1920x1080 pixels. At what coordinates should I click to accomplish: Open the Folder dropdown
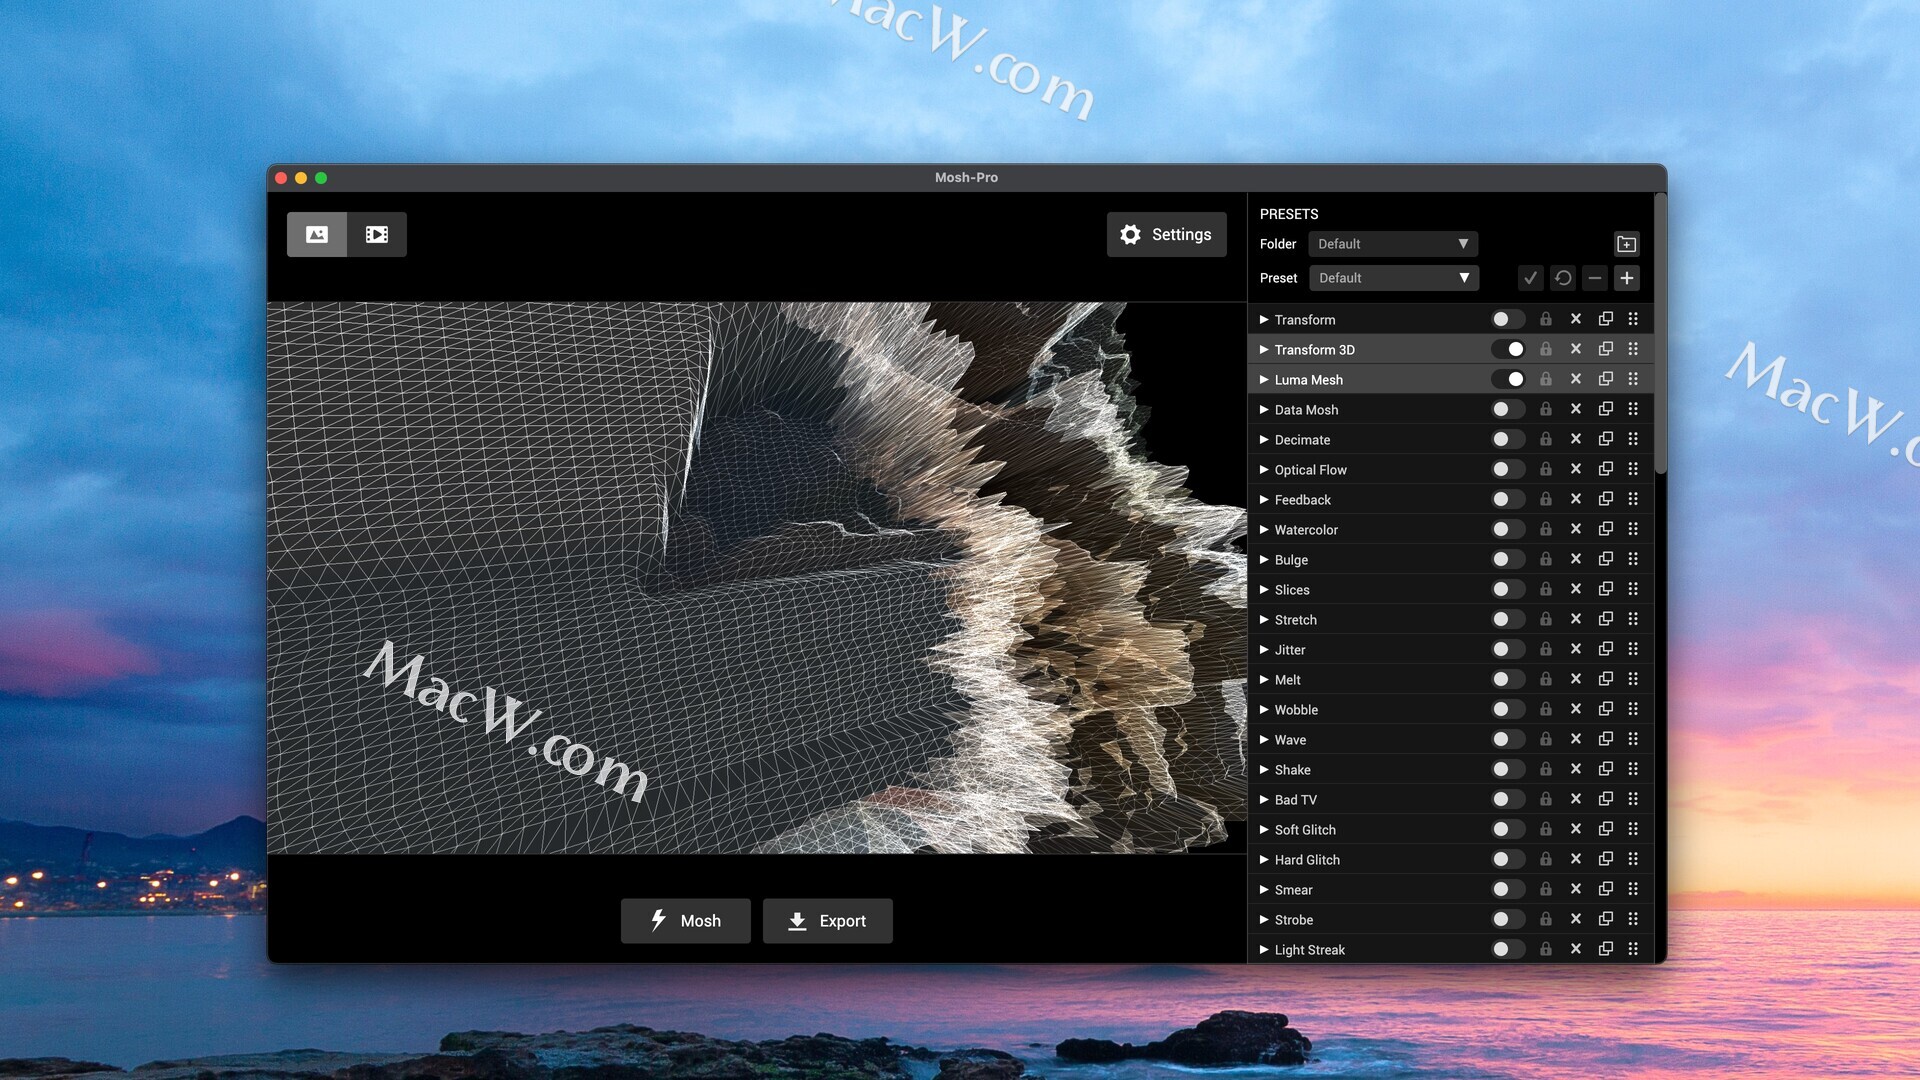1392,244
